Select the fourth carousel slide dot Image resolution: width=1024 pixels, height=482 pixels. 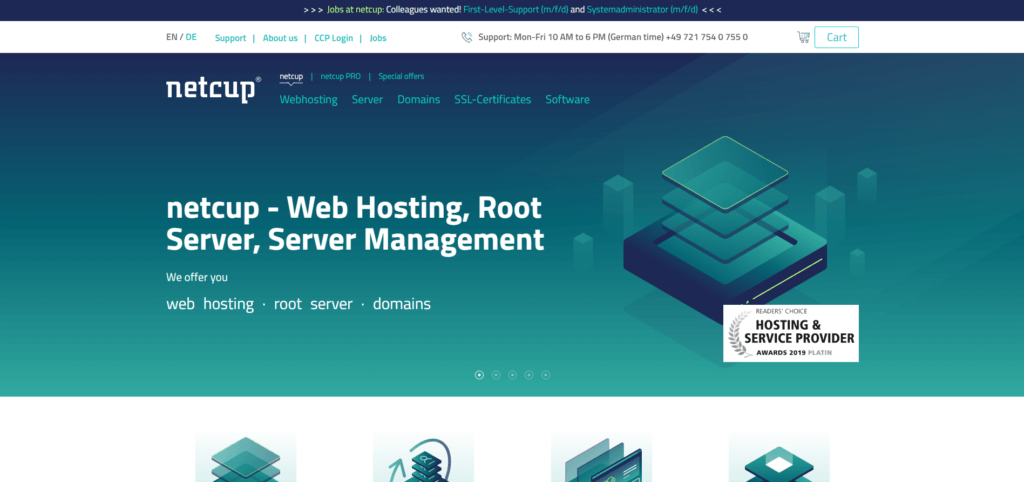point(529,375)
